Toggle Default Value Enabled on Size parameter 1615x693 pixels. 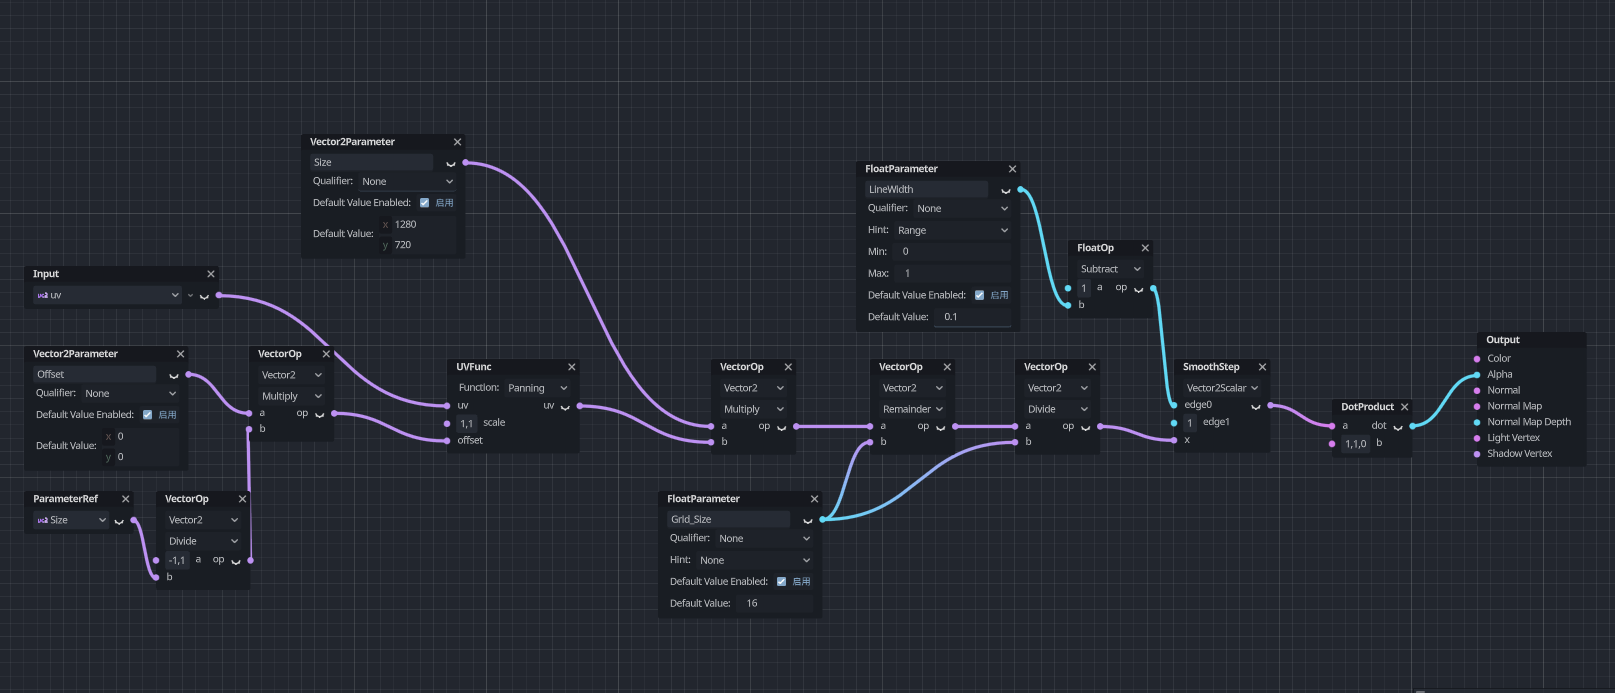tap(424, 203)
